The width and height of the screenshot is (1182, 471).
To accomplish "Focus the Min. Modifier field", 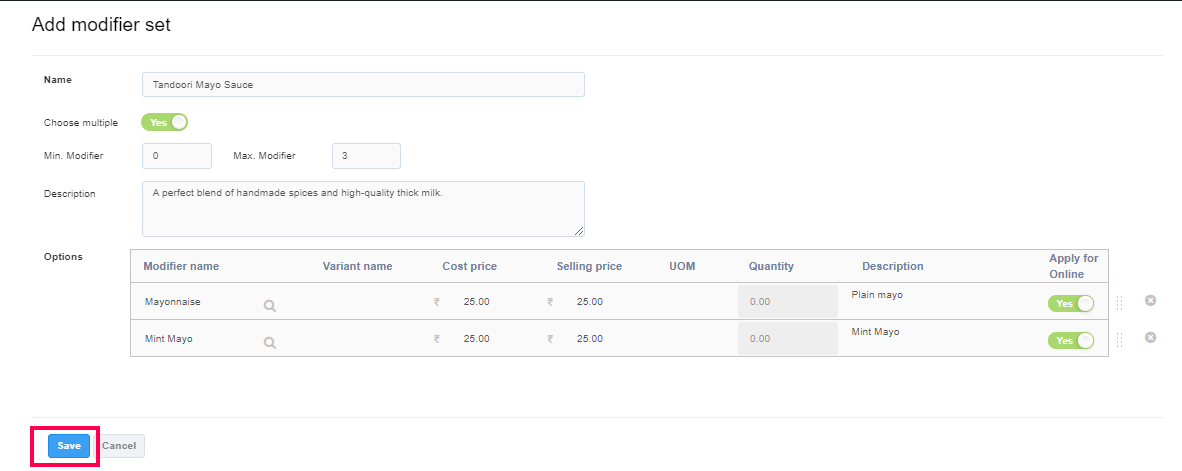I will (177, 156).
